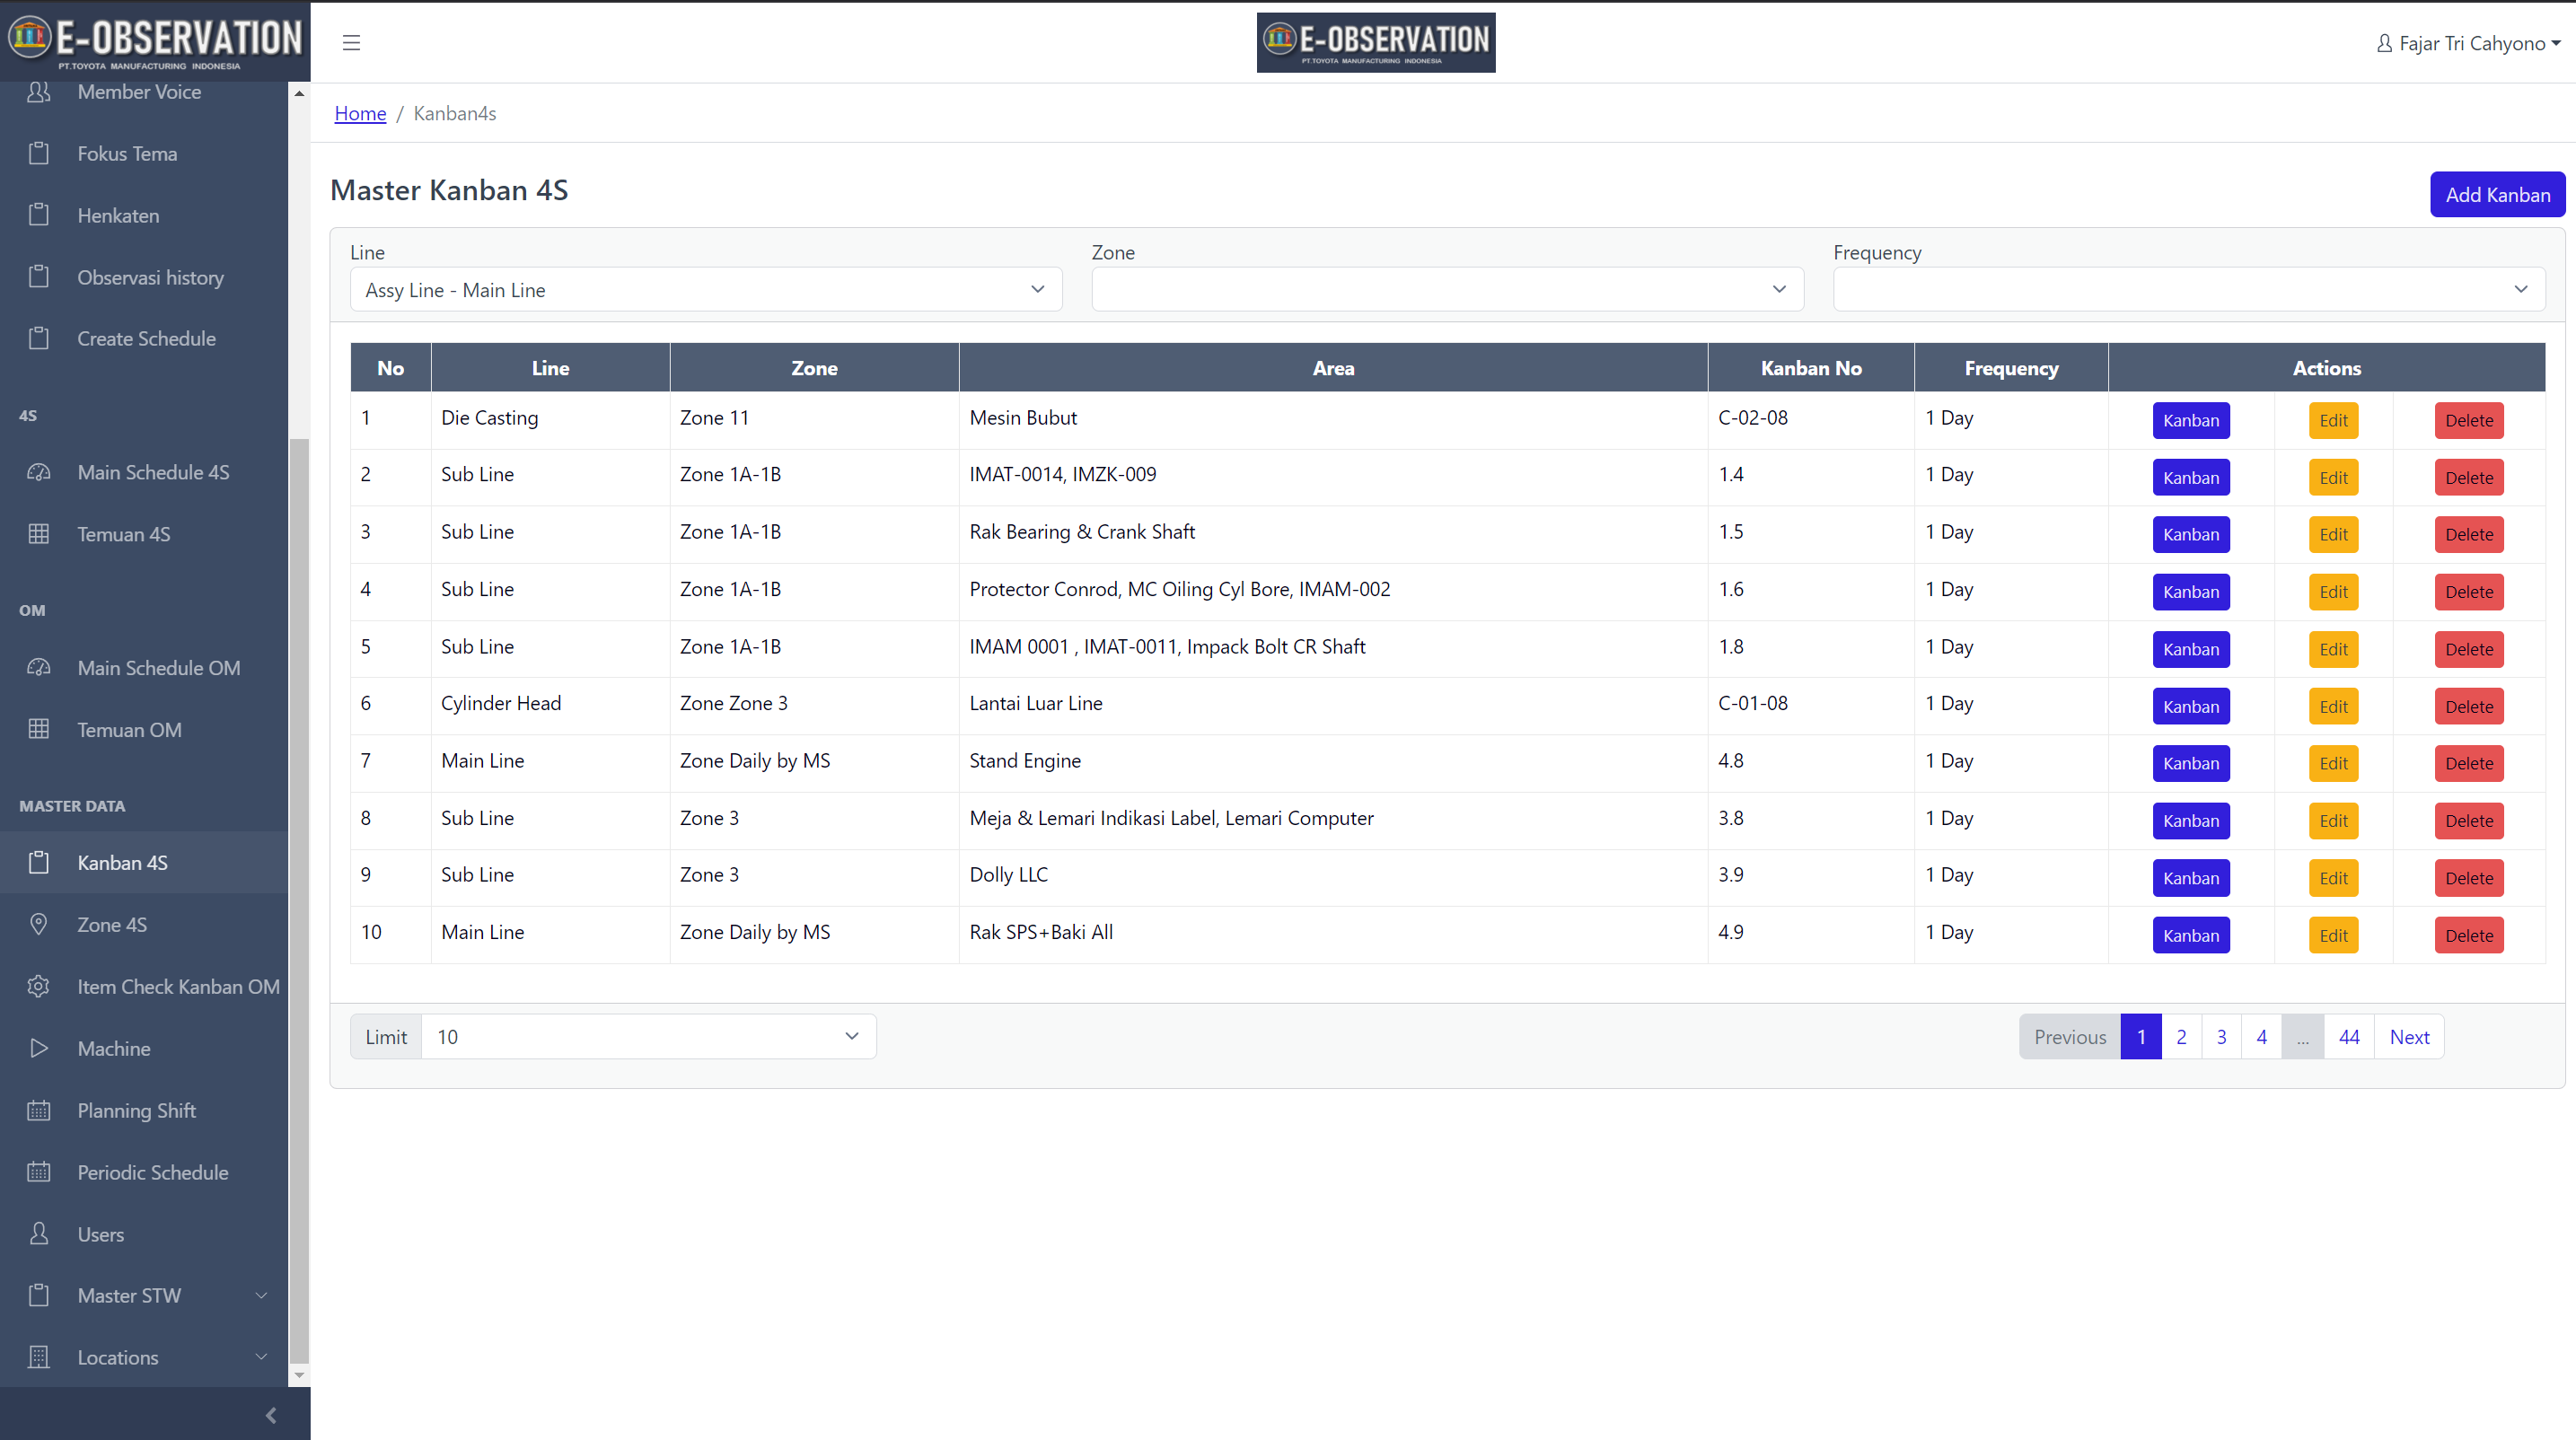The width and height of the screenshot is (2576, 1440).
Task: Click the Fokus Tema clipboard icon
Action: point(39,154)
